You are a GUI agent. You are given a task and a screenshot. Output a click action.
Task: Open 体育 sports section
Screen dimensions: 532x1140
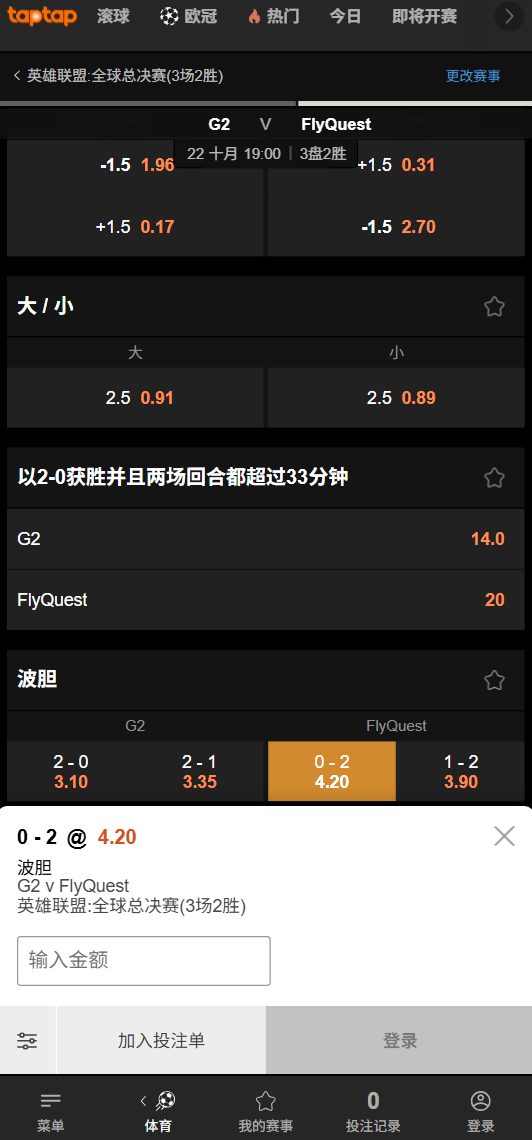point(158,1112)
